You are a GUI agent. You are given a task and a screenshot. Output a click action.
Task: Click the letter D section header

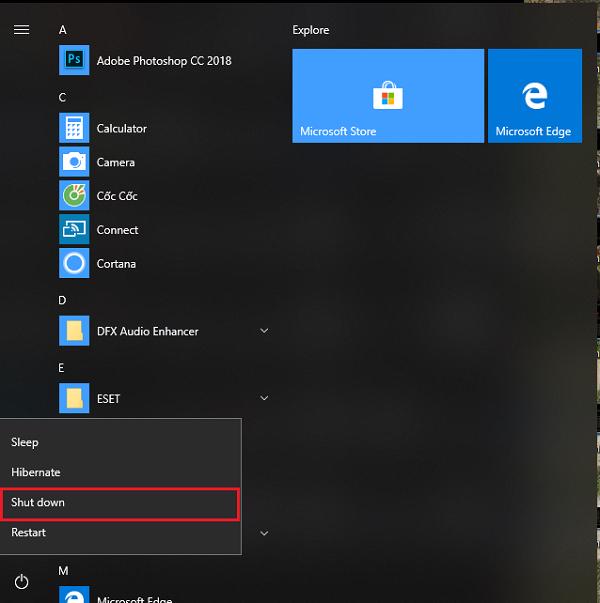coord(62,300)
